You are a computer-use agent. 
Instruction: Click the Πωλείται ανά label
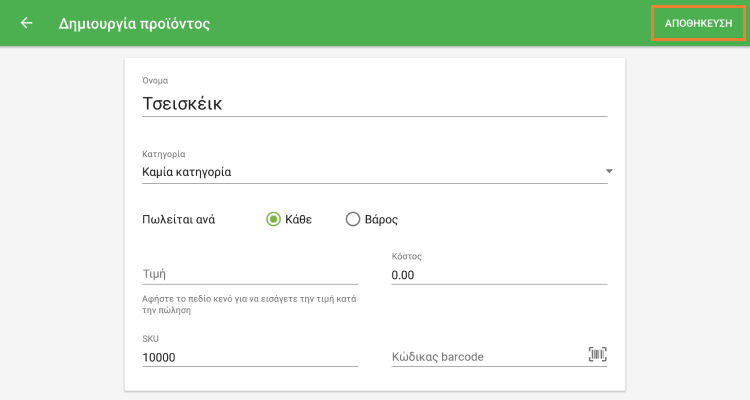tap(179, 220)
